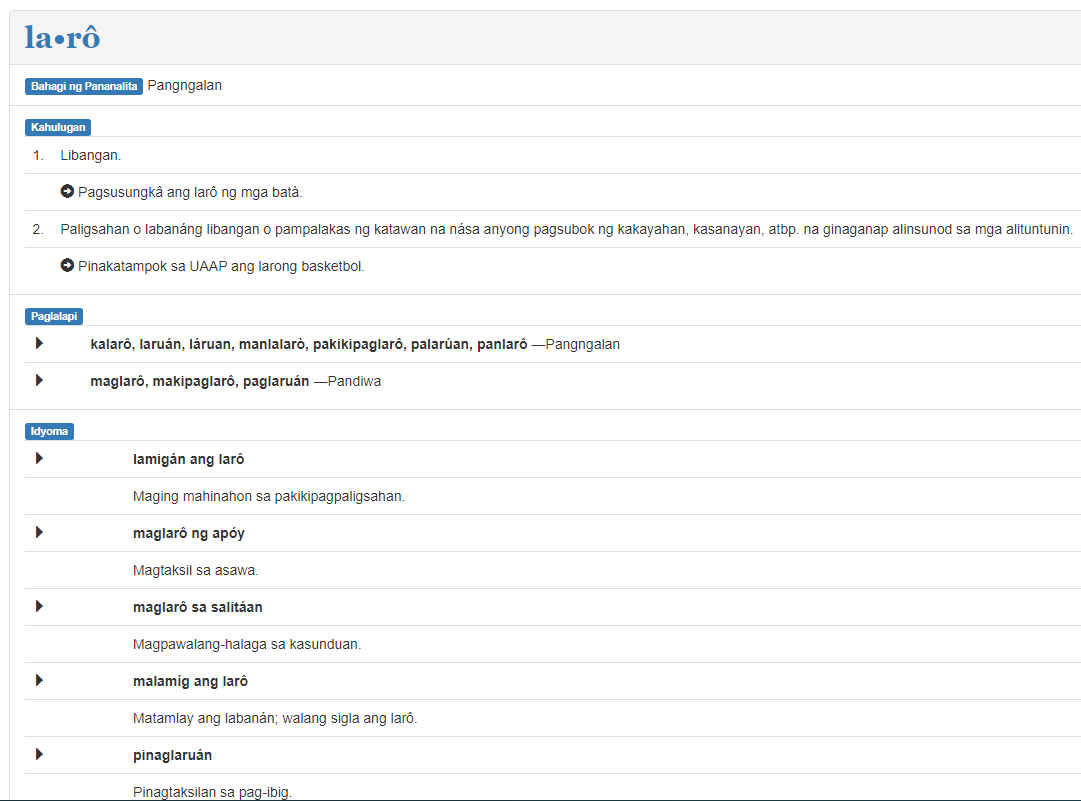Expand the Pangngalan affix list starting with kalarô
1081x801 pixels.
[40, 344]
